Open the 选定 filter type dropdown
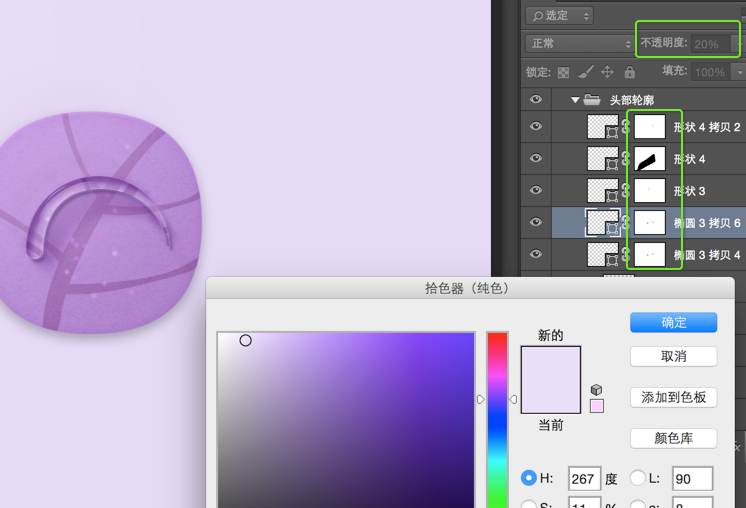Image resolution: width=746 pixels, height=508 pixels. pos(560,16)
